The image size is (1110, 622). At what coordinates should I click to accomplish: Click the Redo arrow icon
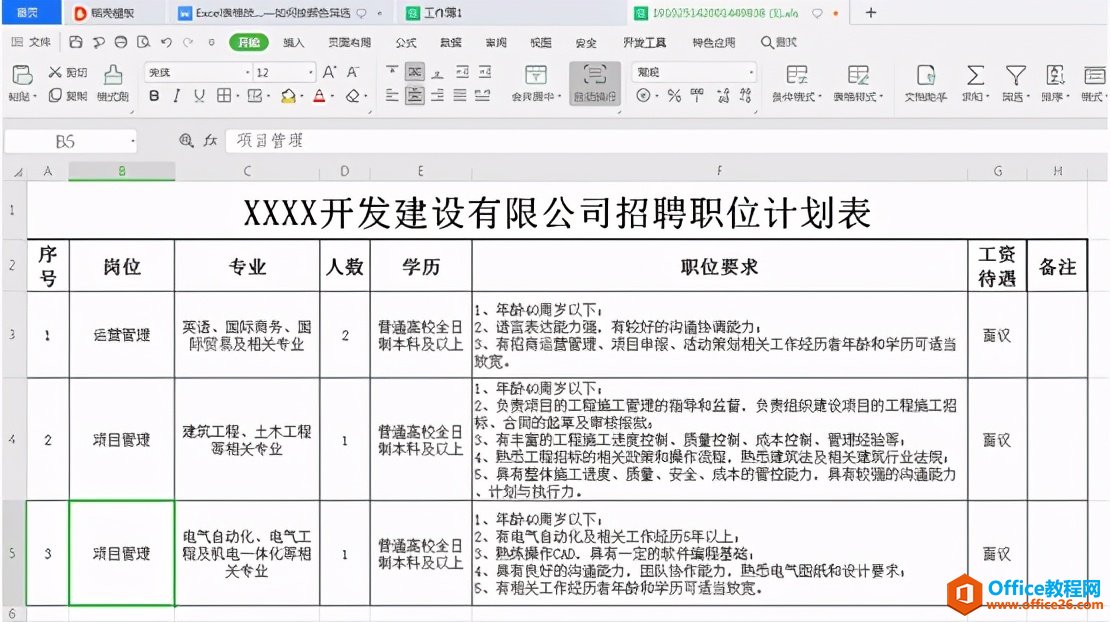coord(188,42)
